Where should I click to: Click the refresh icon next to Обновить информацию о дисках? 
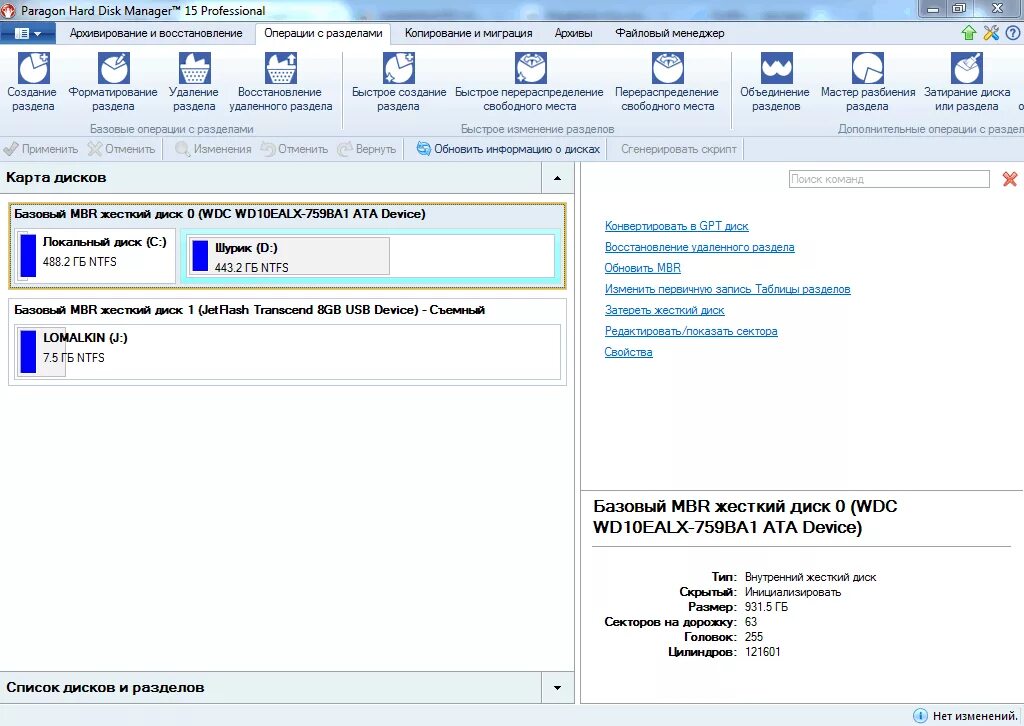(423, 149)
